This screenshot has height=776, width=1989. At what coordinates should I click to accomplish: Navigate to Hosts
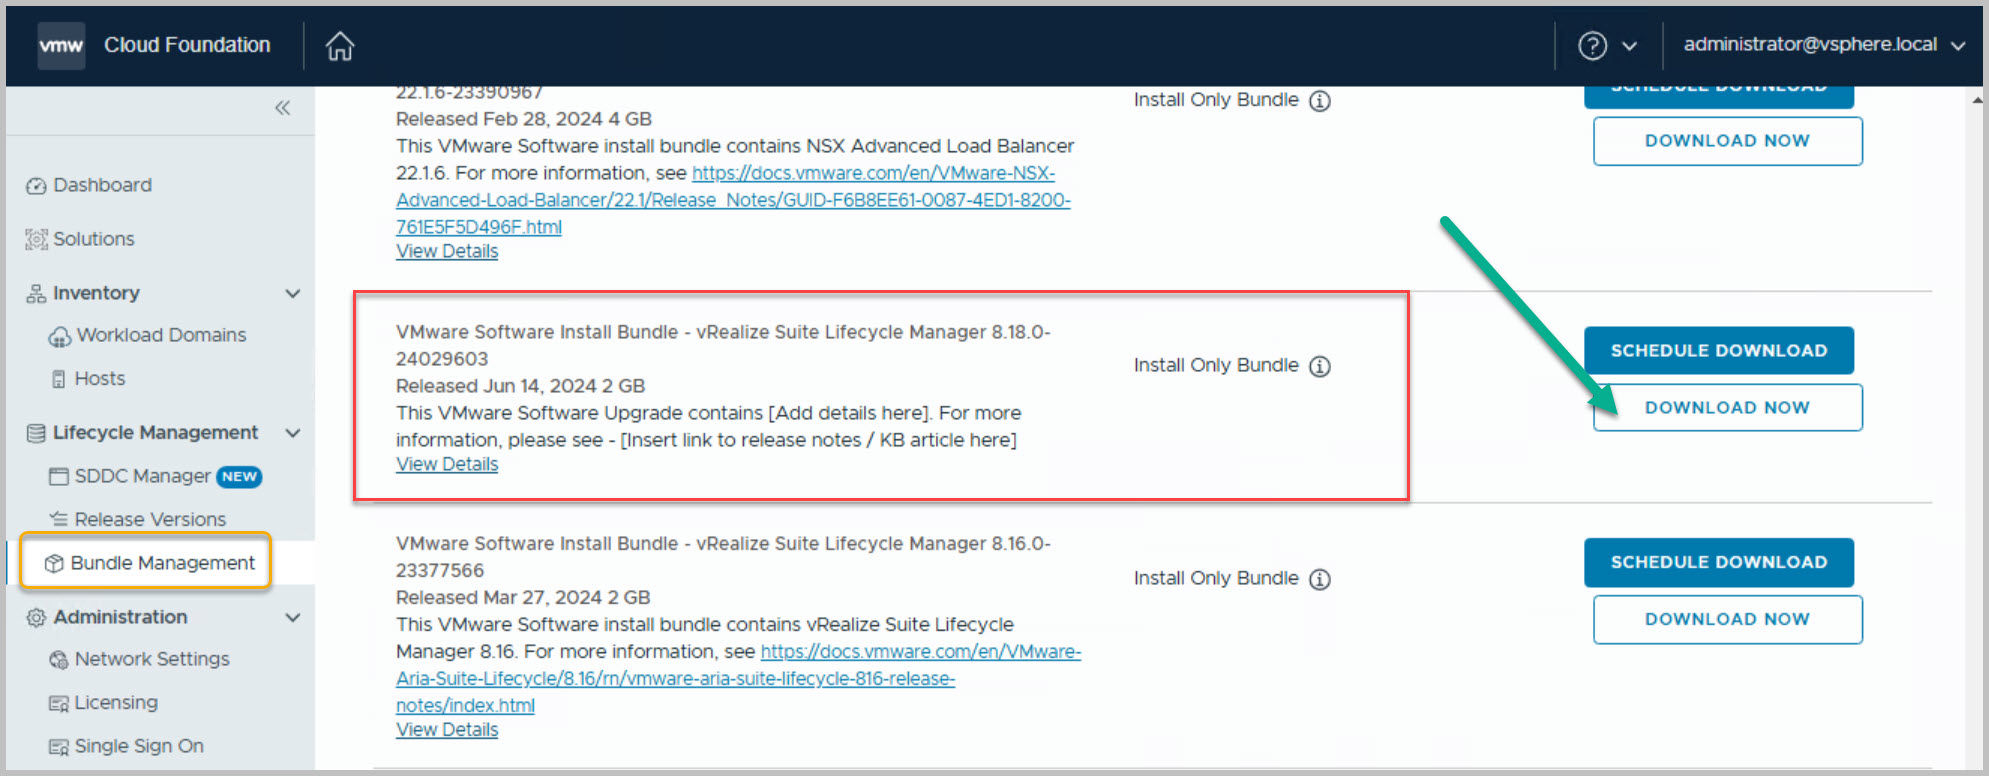[100, 379]
